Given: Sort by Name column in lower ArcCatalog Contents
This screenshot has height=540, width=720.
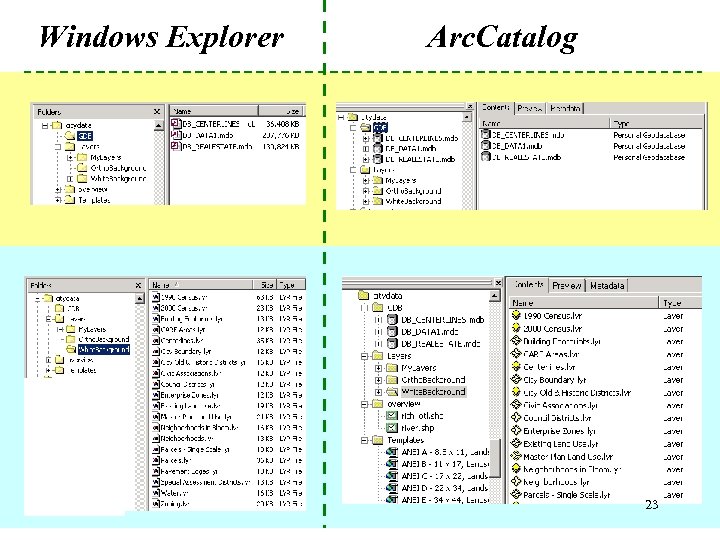Looking at the screenshot, I should [x=584, y=303].
